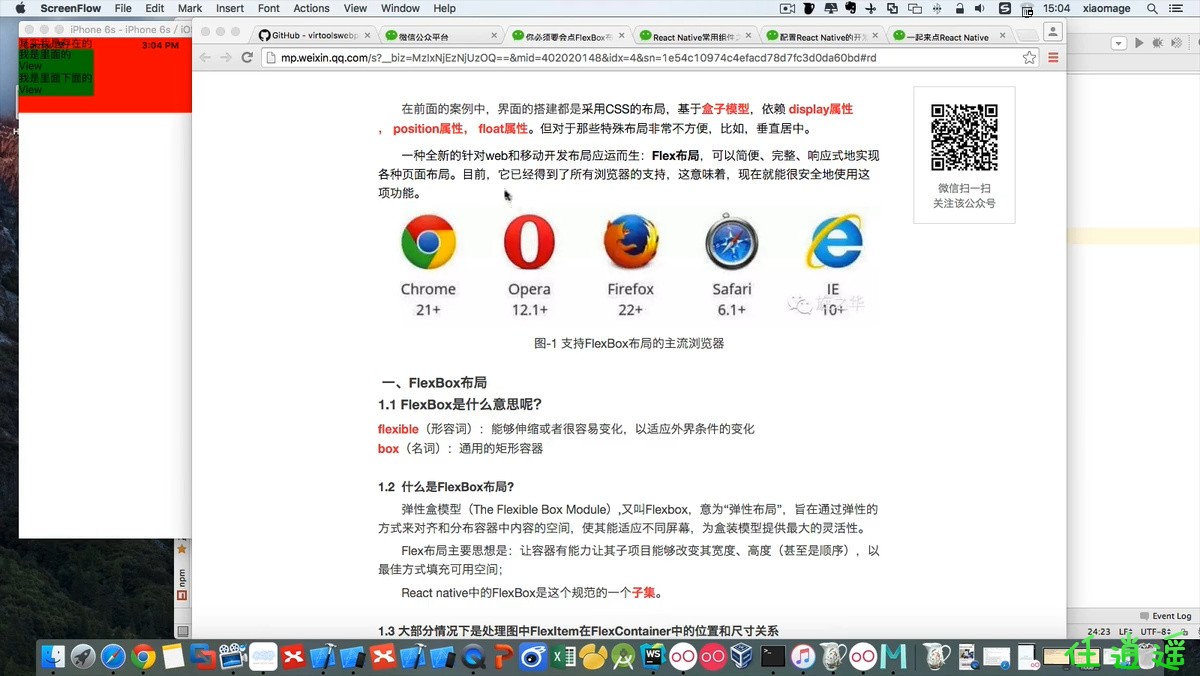Open the Edit menu

155,8
